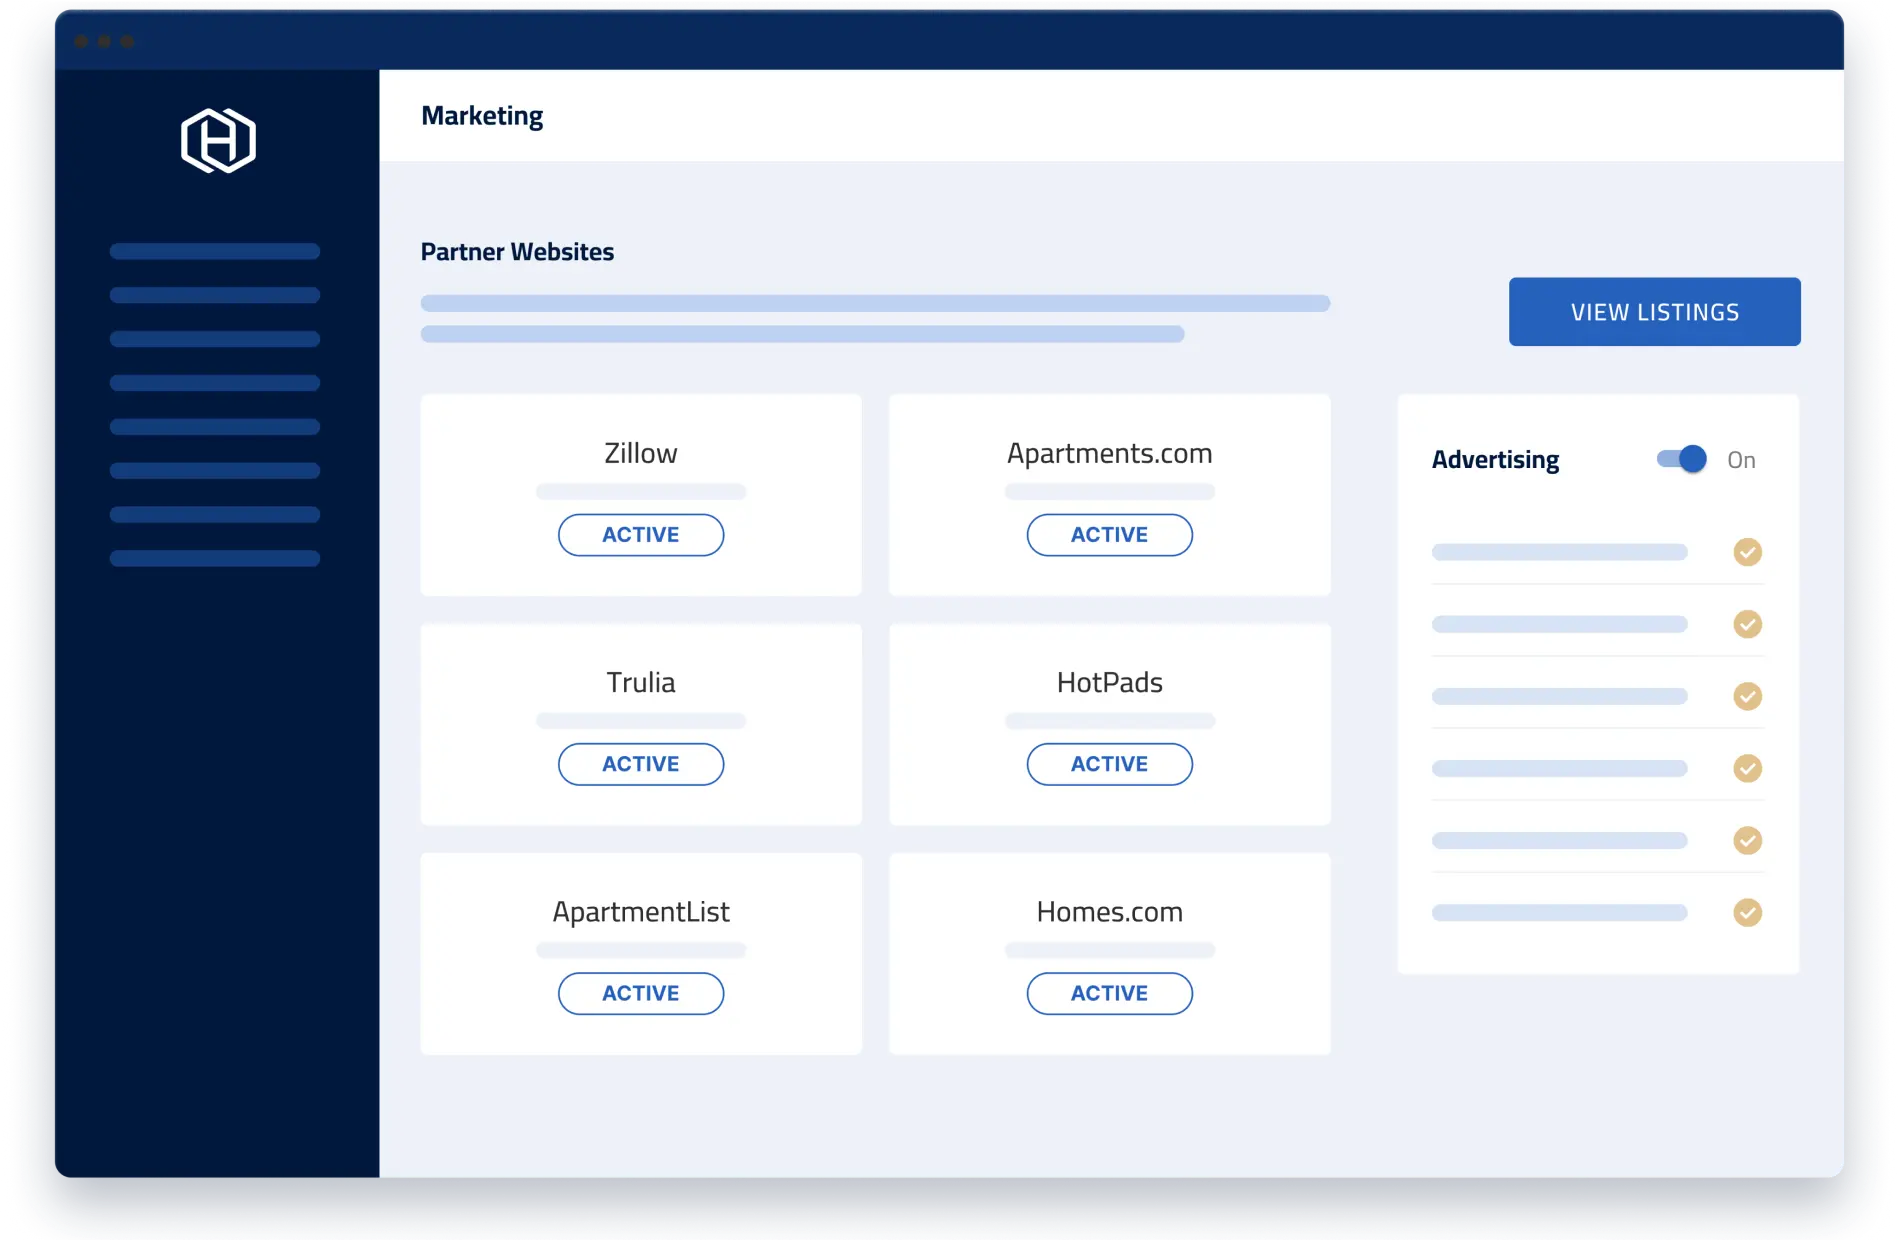This screenshot has height=1240, width=1899.
Task: Select the Apartments.com partner card
Action: click(x=1109, y=495)
